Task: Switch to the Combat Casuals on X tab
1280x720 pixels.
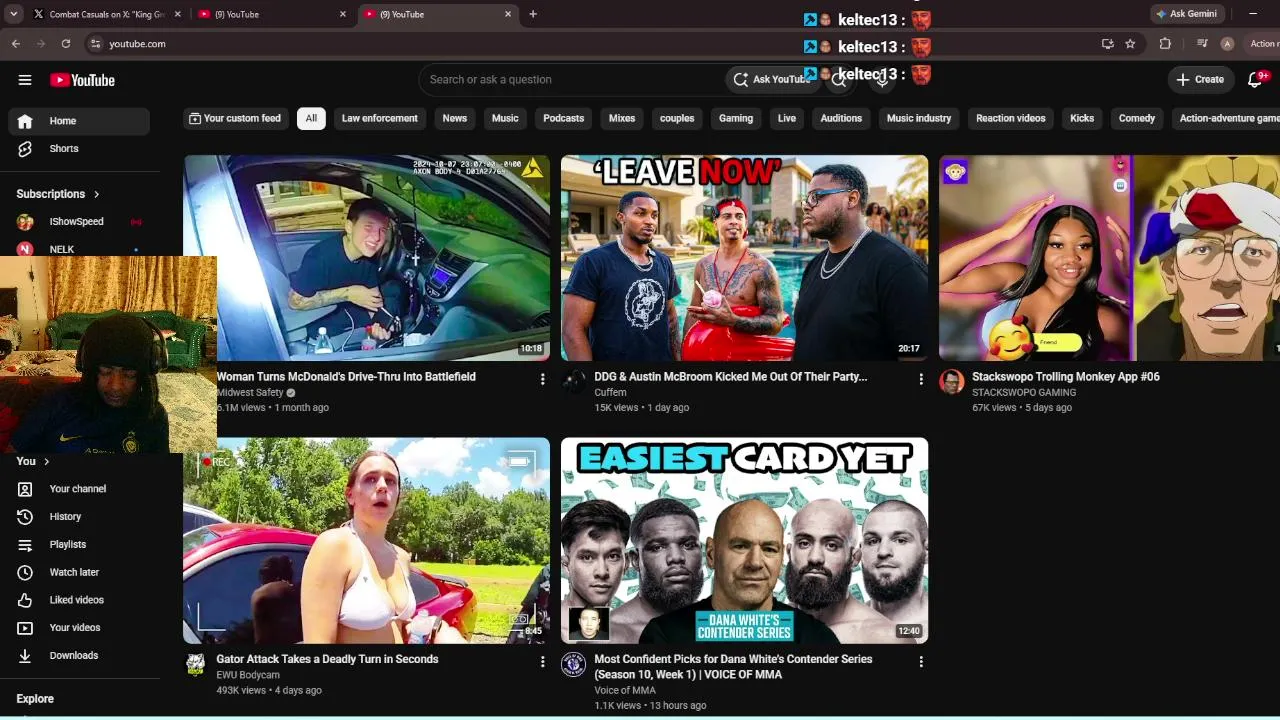Action: pyautogui.click(x=105, y=14)
